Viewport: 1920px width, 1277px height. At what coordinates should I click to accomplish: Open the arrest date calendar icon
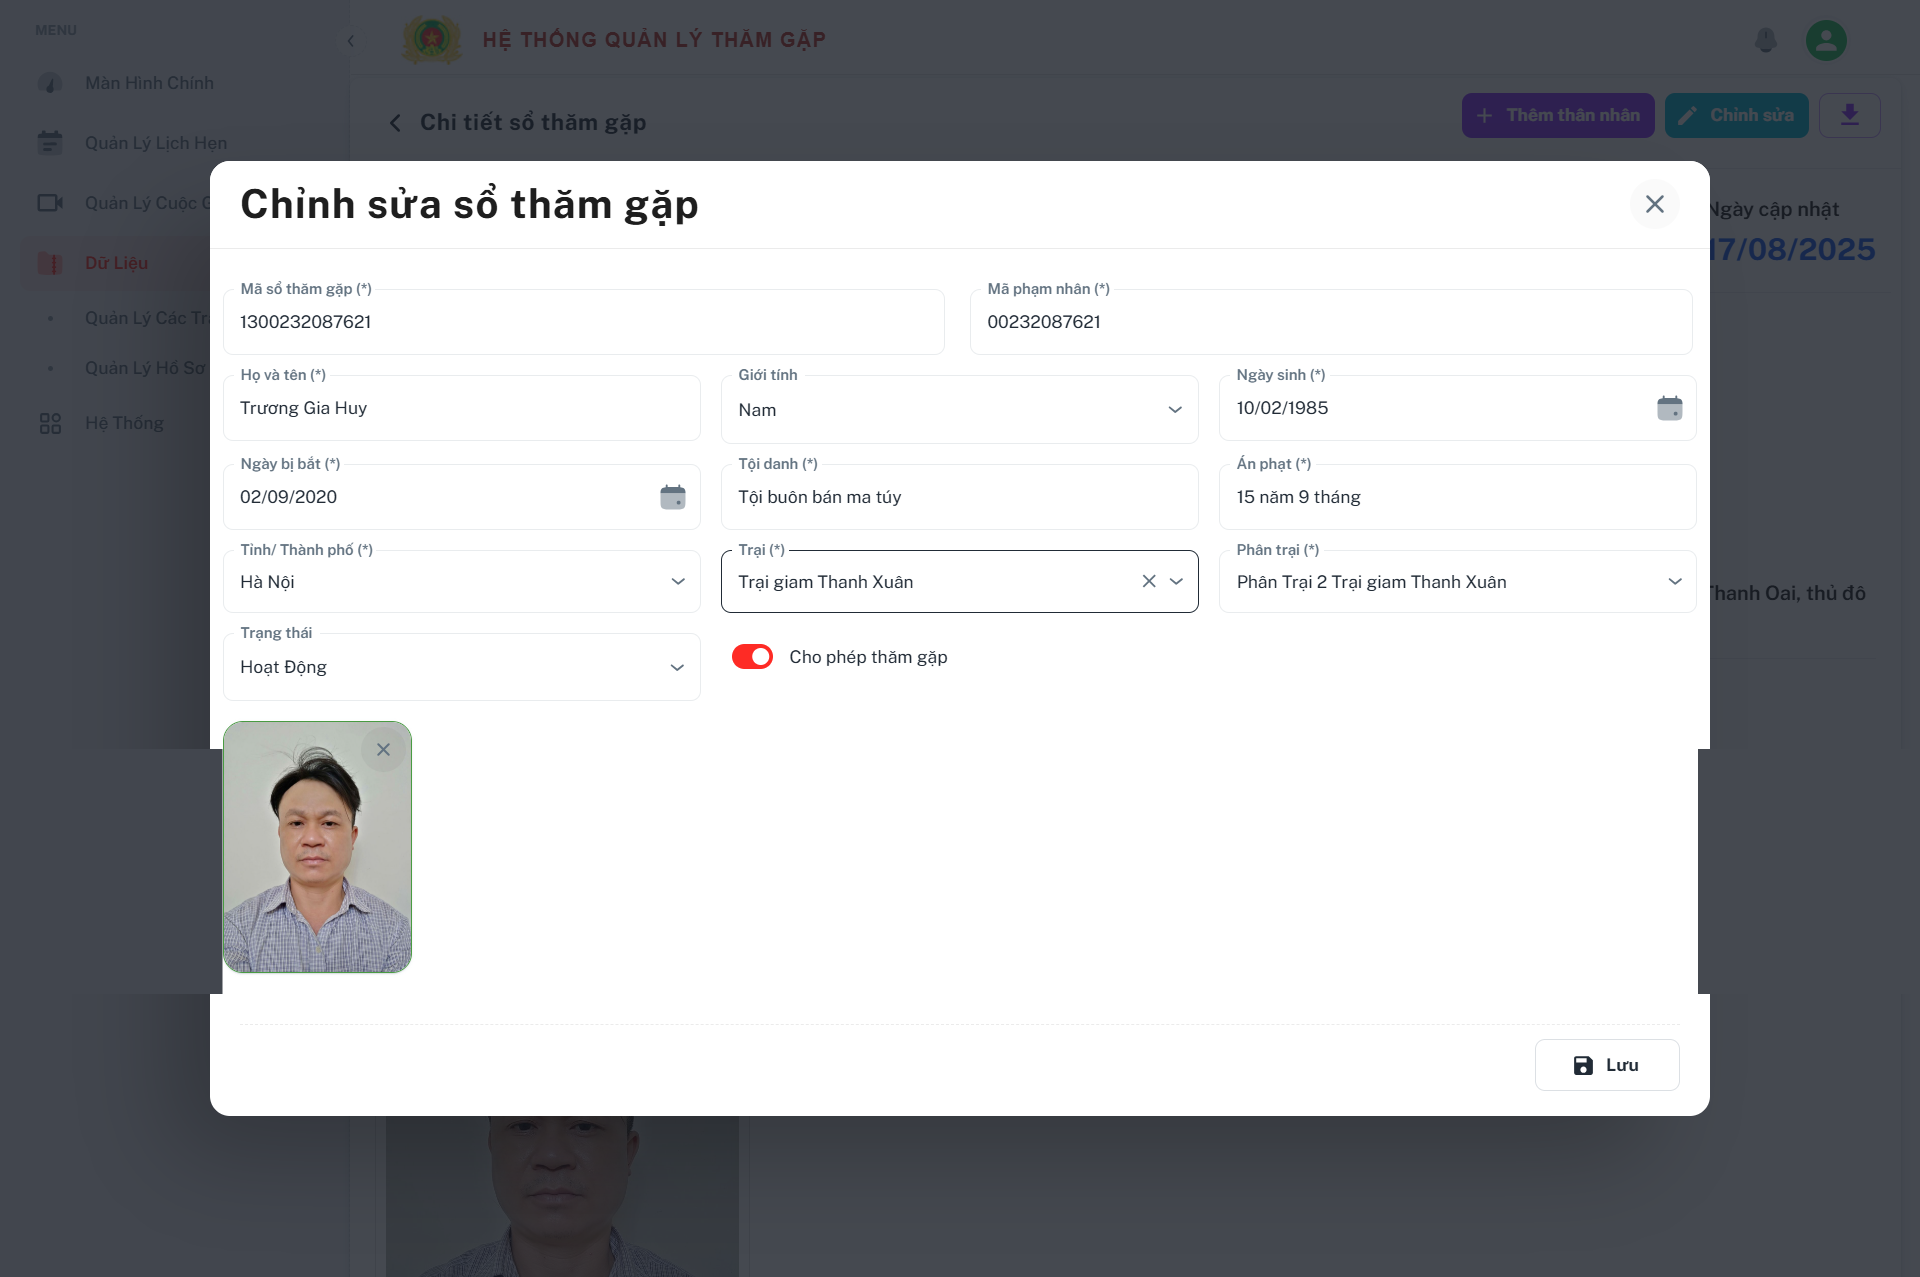[x=673, y=497]
